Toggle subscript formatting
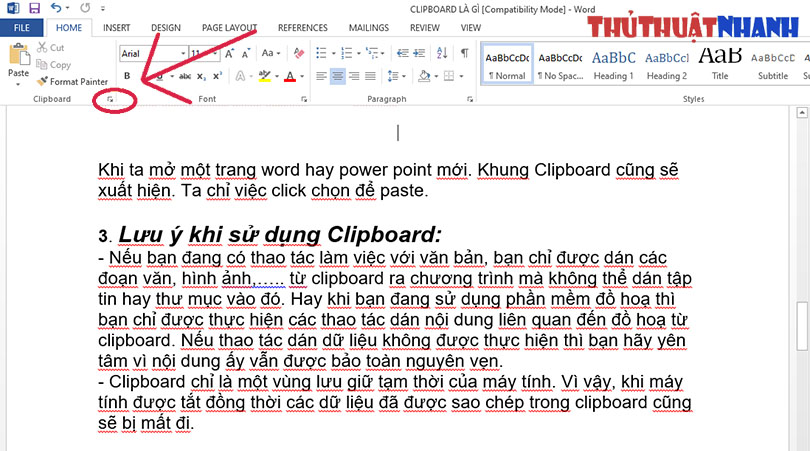 [x=201, y=76]
